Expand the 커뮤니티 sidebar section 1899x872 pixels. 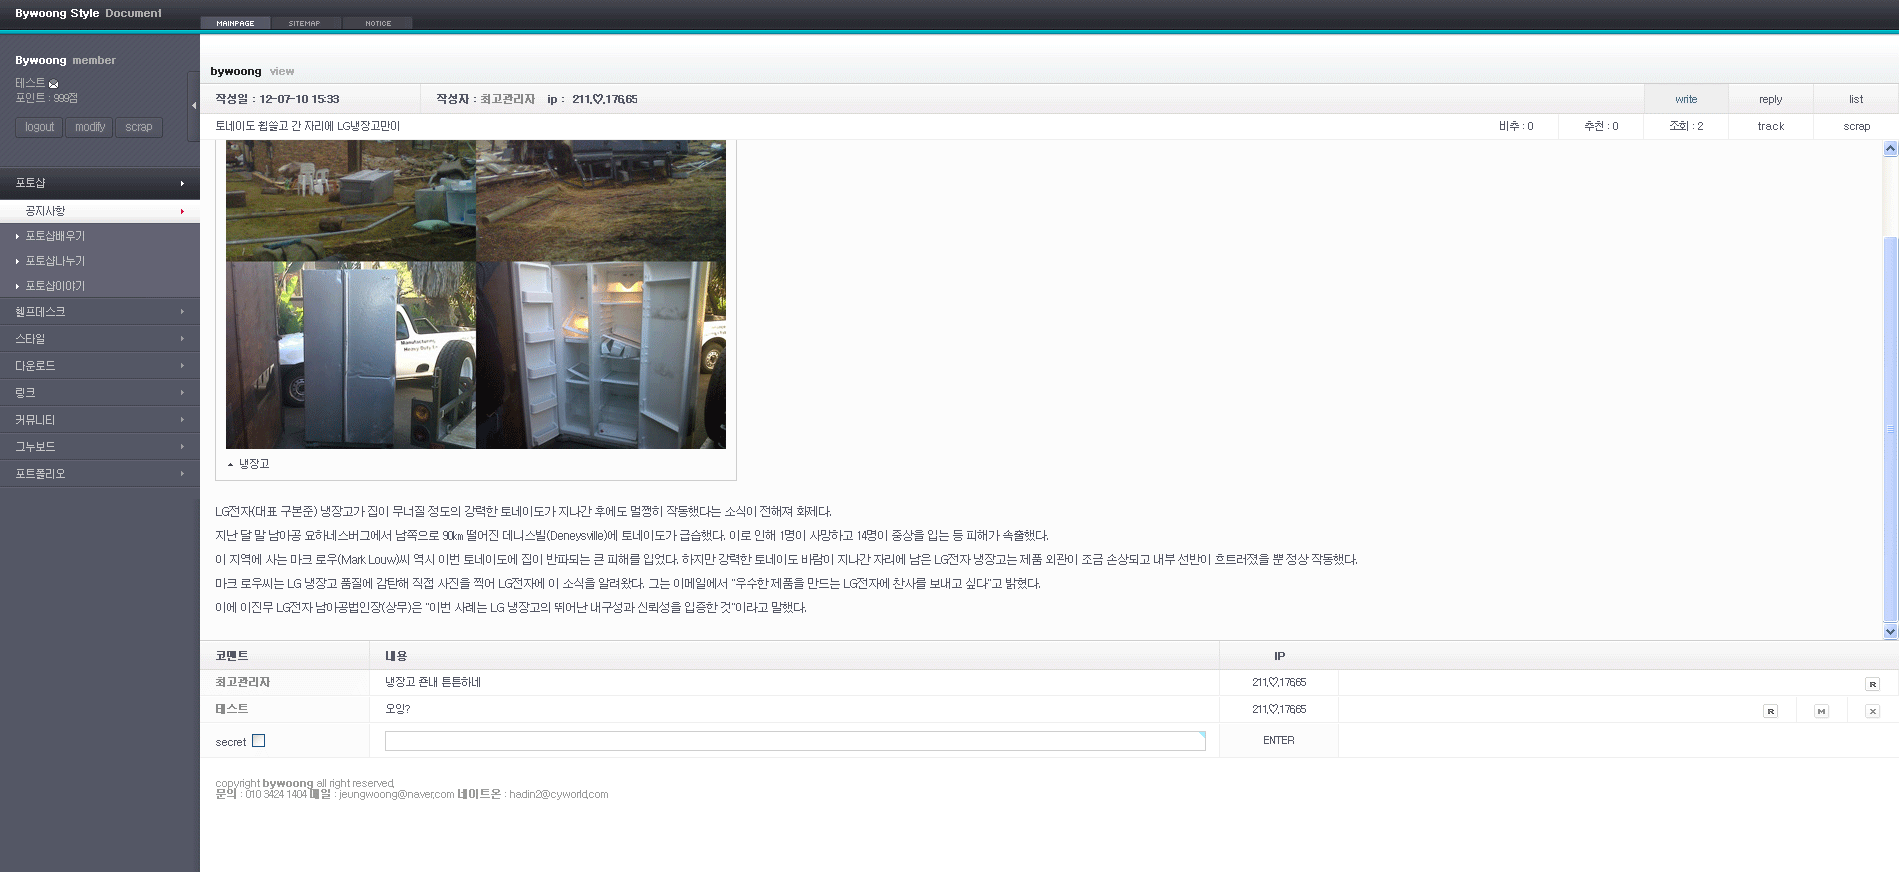coord(100,420)
